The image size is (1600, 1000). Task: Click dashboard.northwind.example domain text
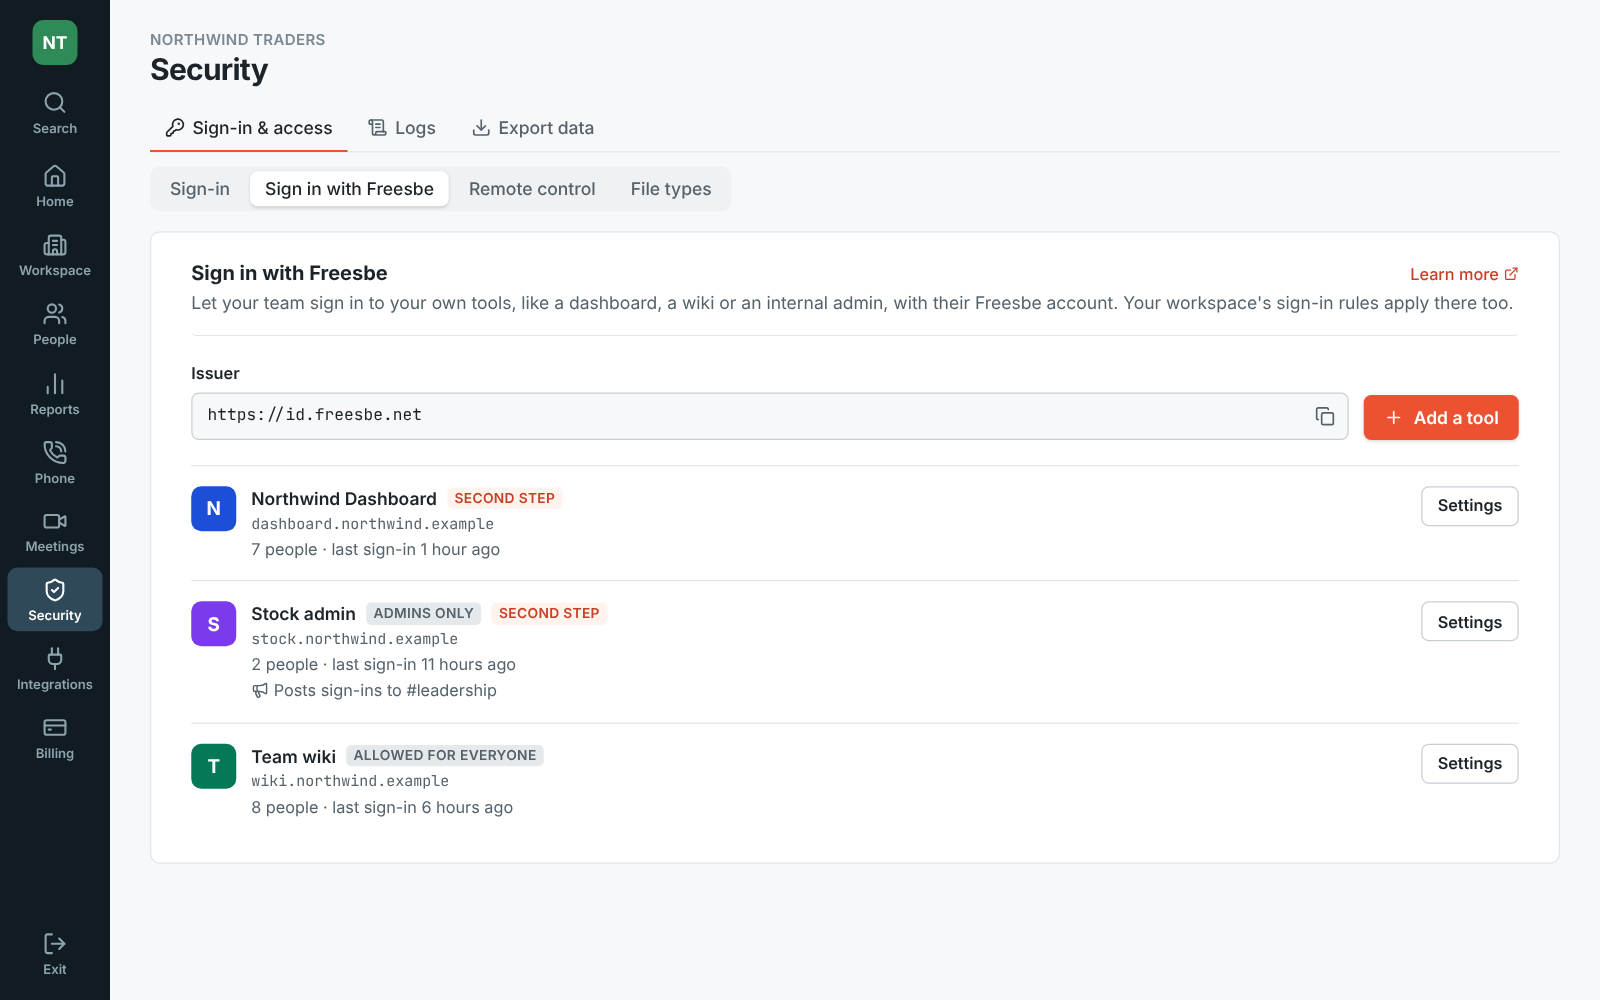pos(372,524)
